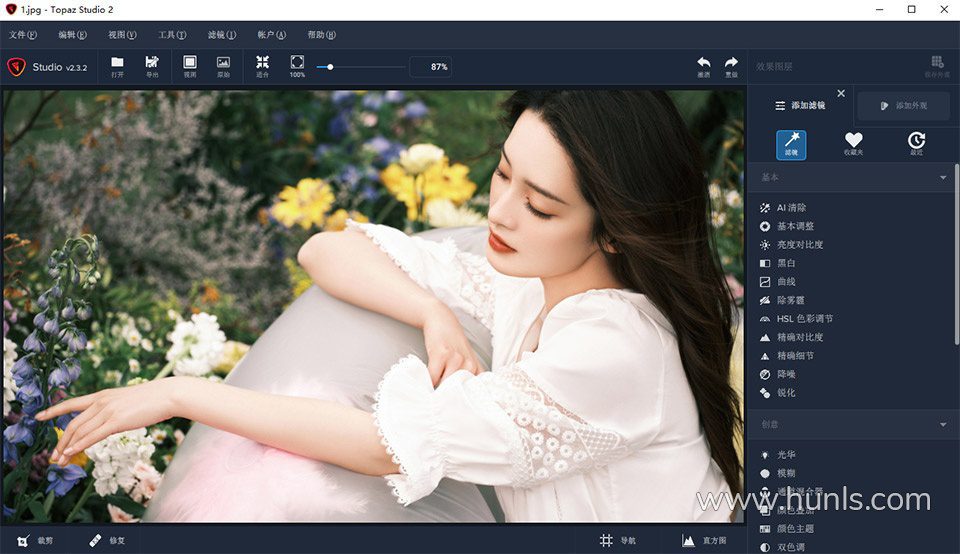
Task: Switch to the 添加外观 tab
Action: click(x=903, y=106)
